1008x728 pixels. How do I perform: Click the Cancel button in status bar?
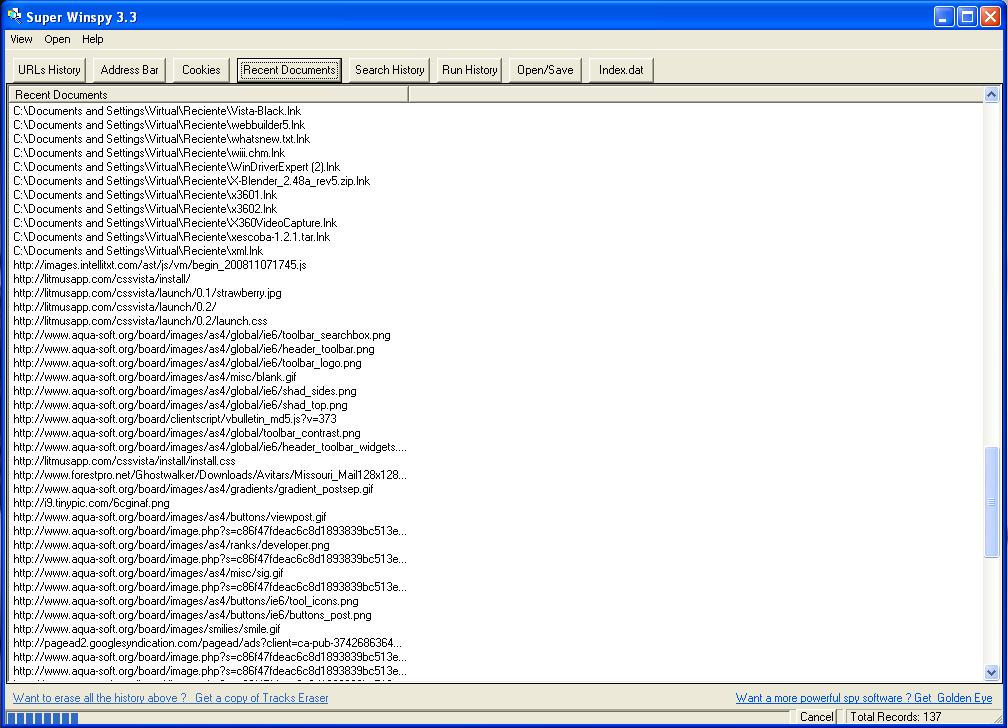816,716
